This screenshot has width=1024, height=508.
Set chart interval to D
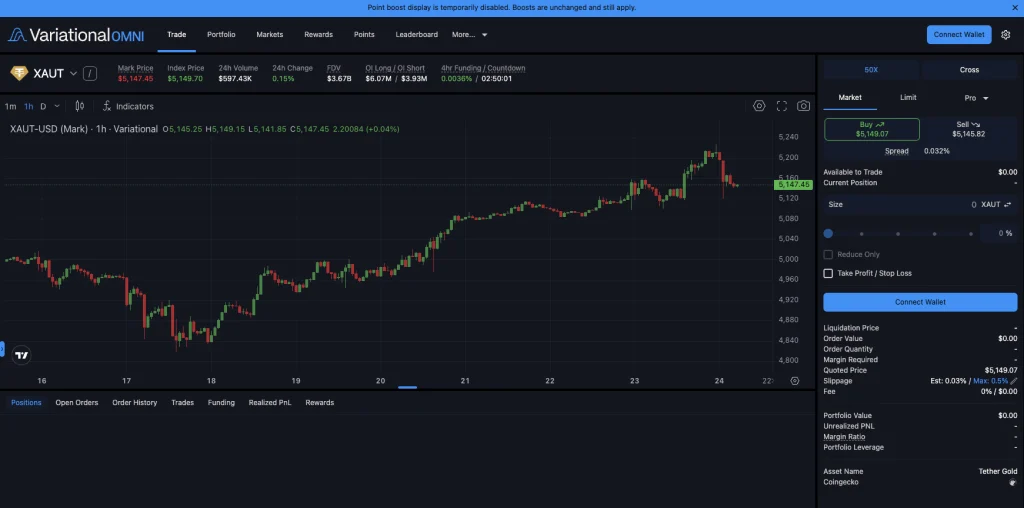tap(43, 106)
